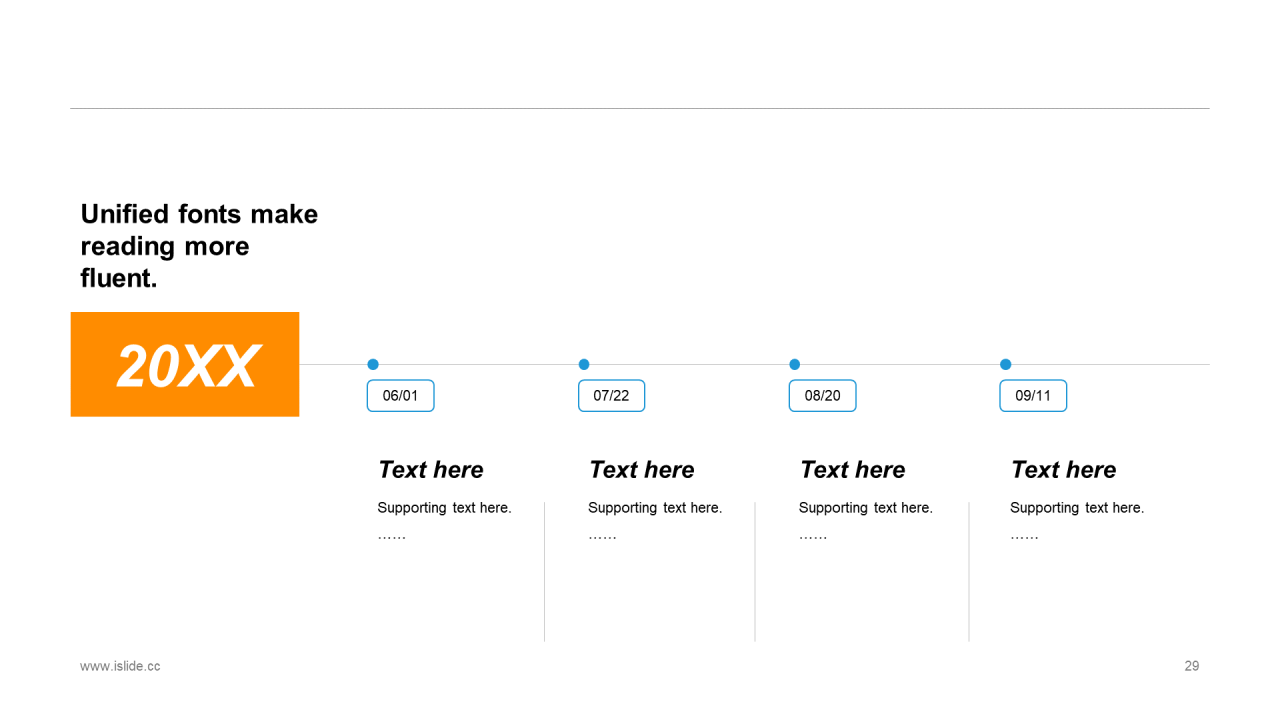Select the 09/11 date box
This screenshot has width=1280, height=720.
[x=1033, y=396]
